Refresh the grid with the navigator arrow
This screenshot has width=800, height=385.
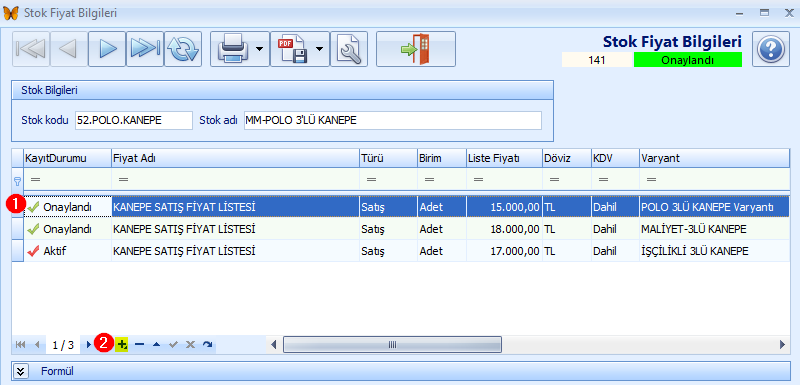click(x=207, y=345)
